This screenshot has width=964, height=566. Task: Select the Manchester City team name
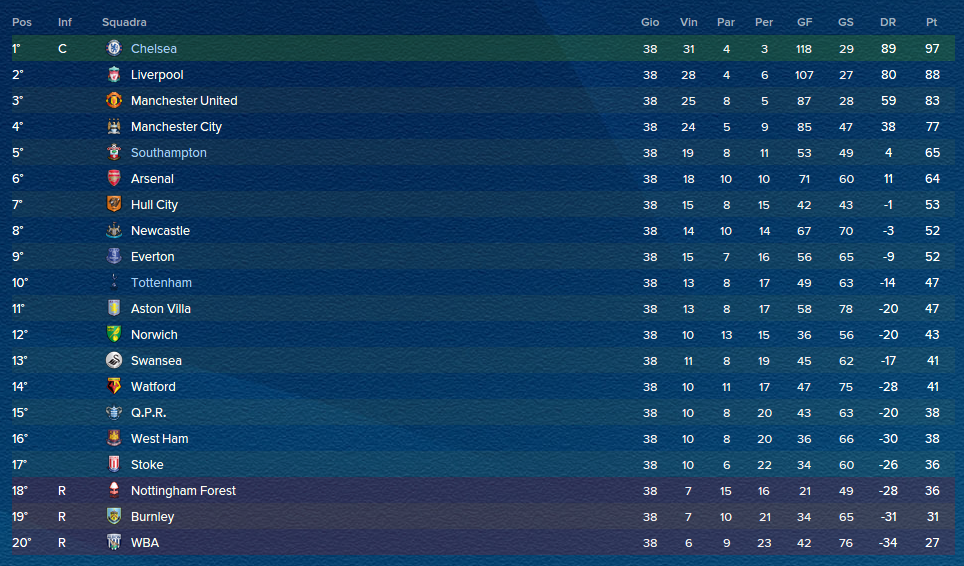click(176, 127)
